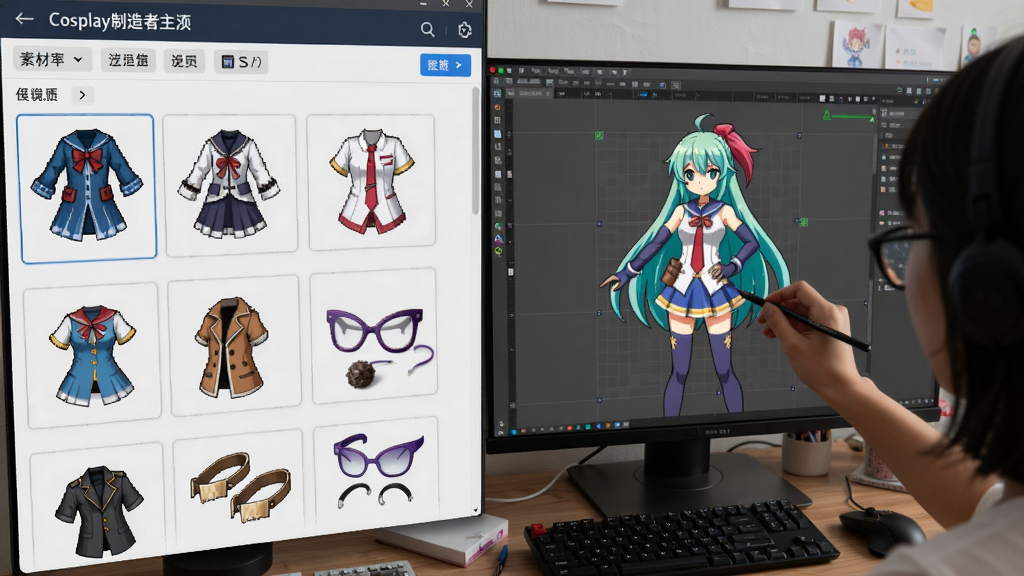The width and height of the screenshot is (1024, 576).
Task: Select the blue short-sleeve dress with red collar thumbnail
Action: [92, 355]
